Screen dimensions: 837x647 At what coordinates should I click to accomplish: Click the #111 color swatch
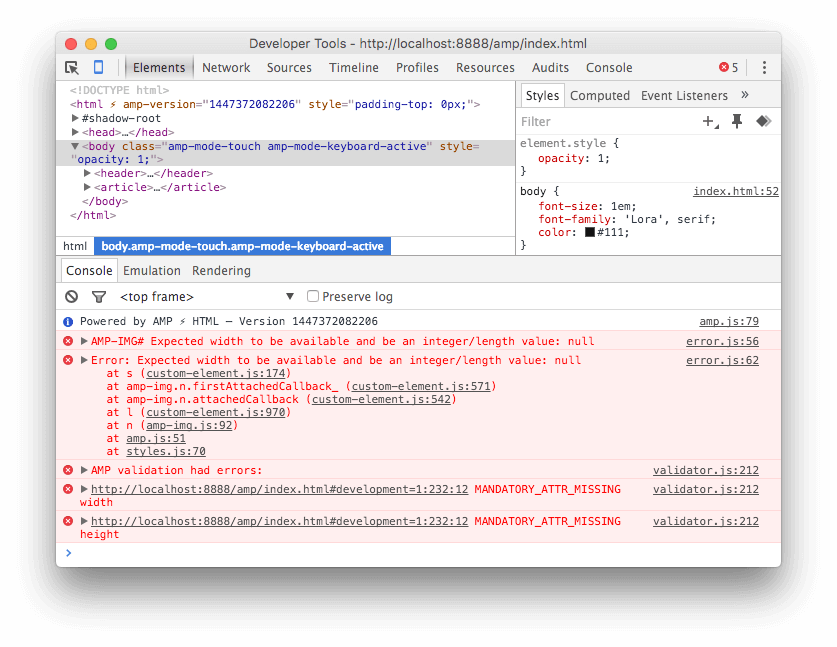click(x=589, y=232)
